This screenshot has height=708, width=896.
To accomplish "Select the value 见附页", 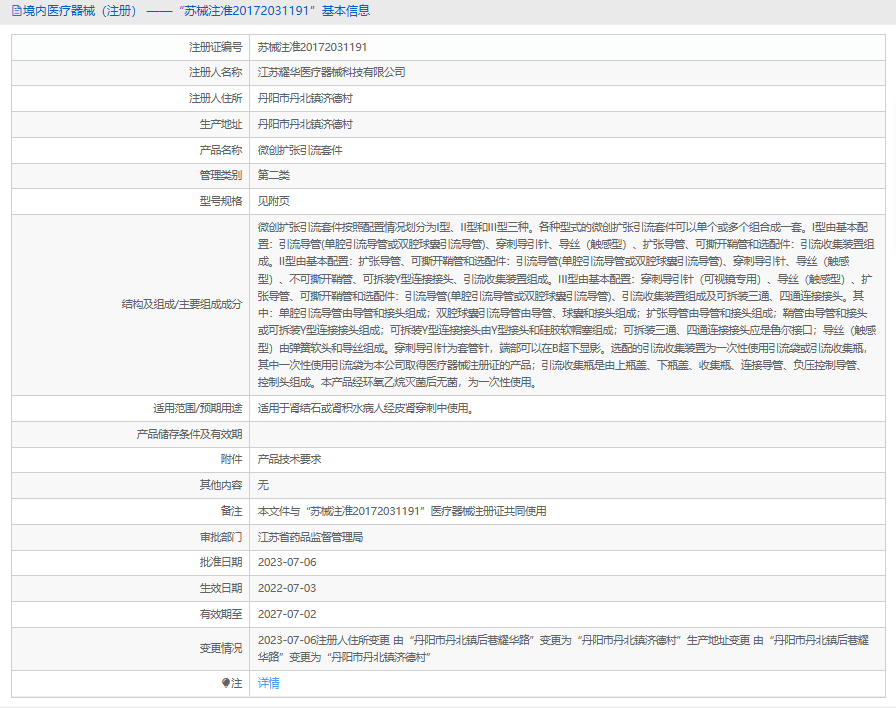I will pyautogui.click(x=274, y=201).
